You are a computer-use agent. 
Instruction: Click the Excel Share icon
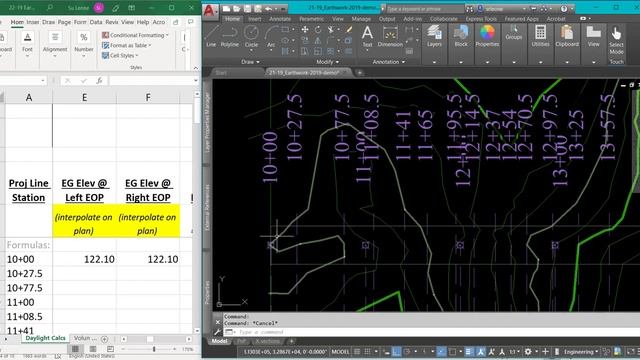point(176,22)
